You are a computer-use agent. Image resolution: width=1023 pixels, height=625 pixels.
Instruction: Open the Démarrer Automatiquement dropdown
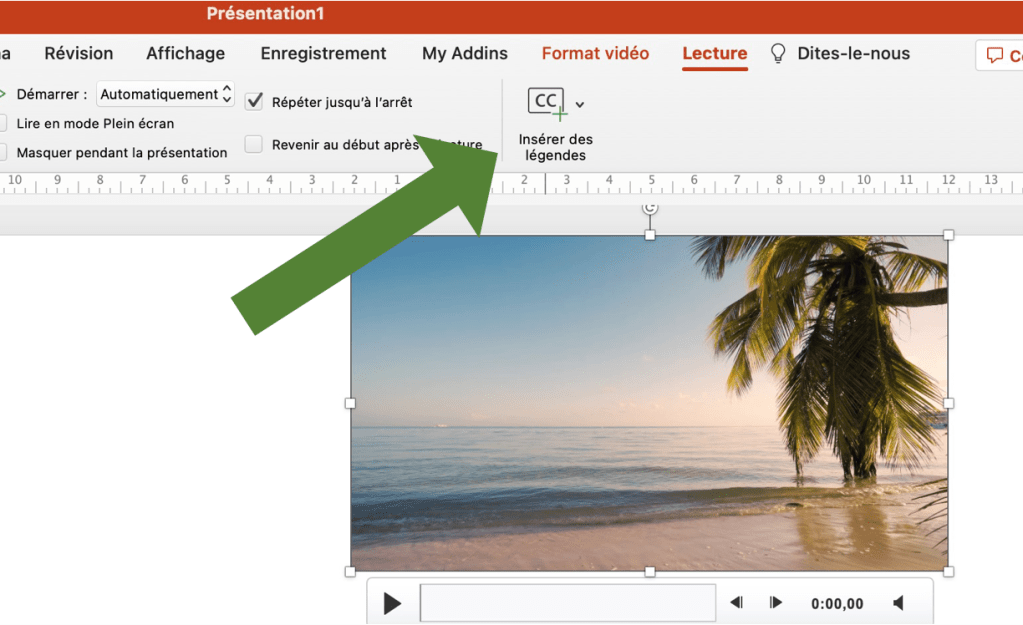(166, 95)
